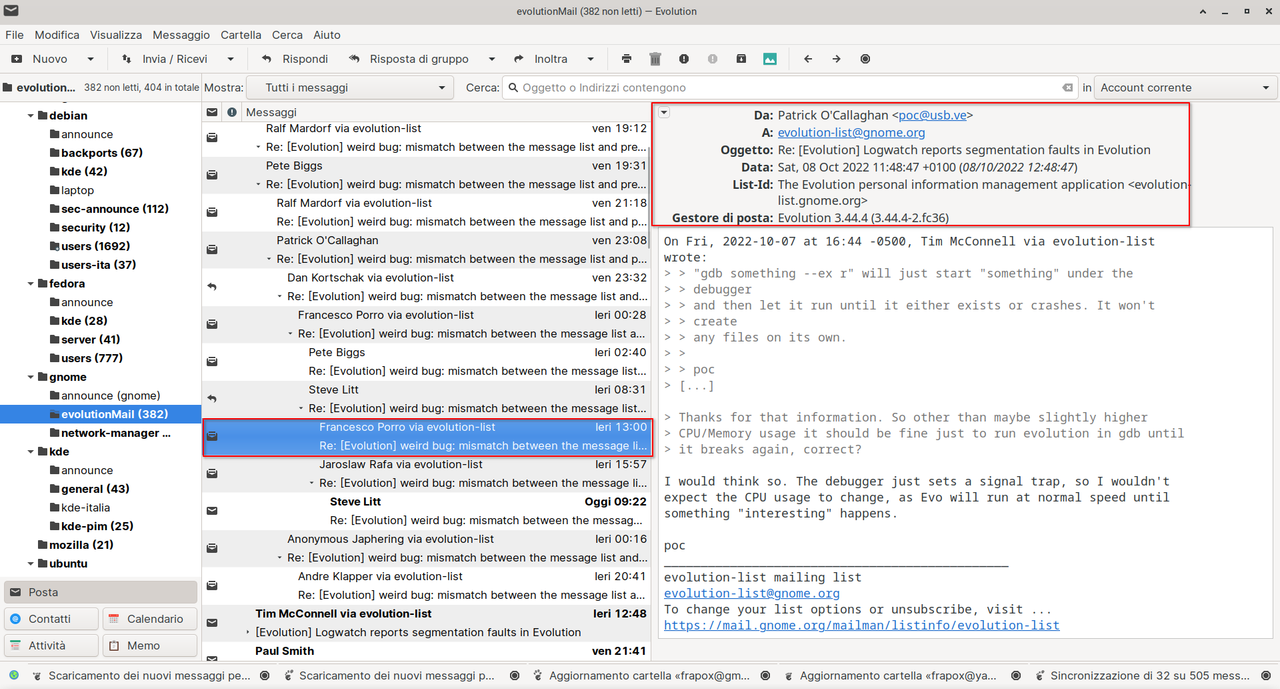
Task: Collapse the fedora folder tree
Action: pos(30,284)
